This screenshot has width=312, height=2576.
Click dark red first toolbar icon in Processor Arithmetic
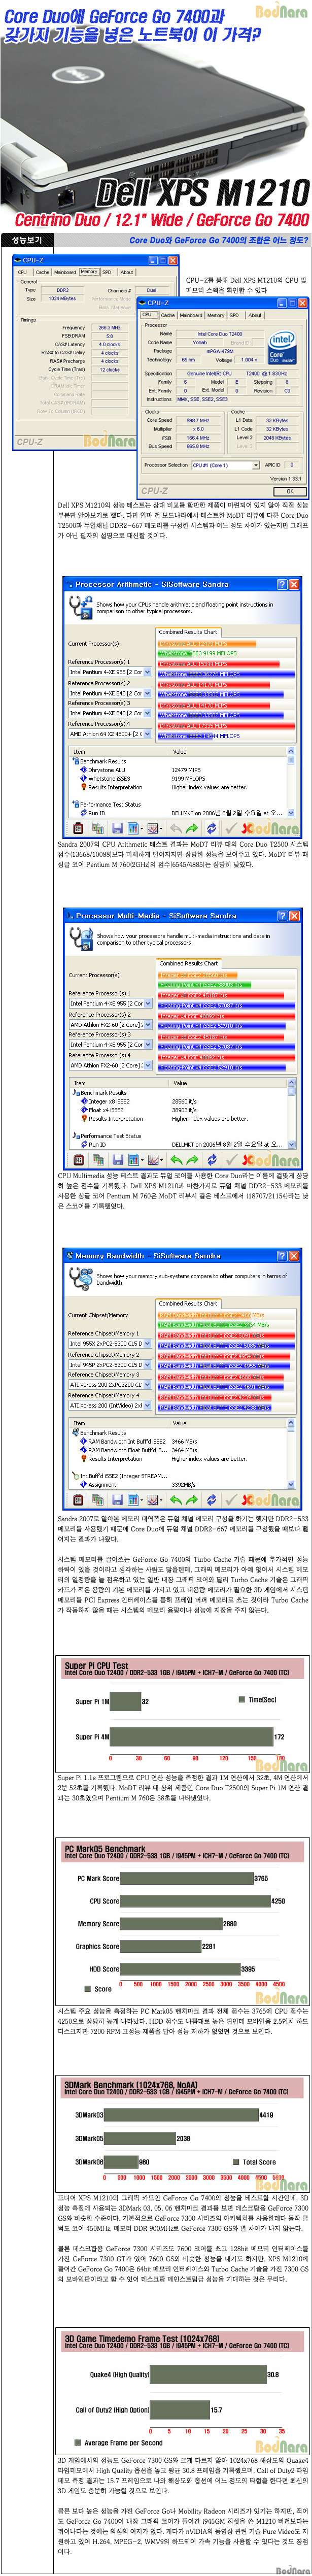pos(78,828)
